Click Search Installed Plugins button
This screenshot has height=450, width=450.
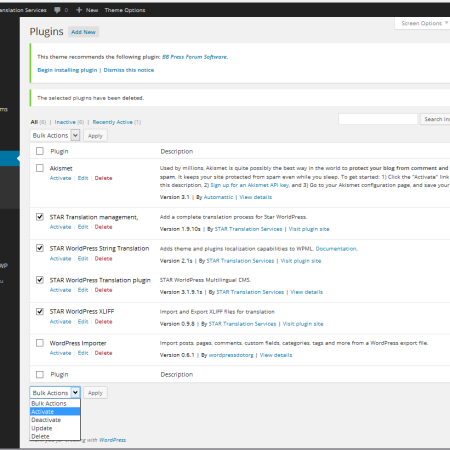(435, 119)
